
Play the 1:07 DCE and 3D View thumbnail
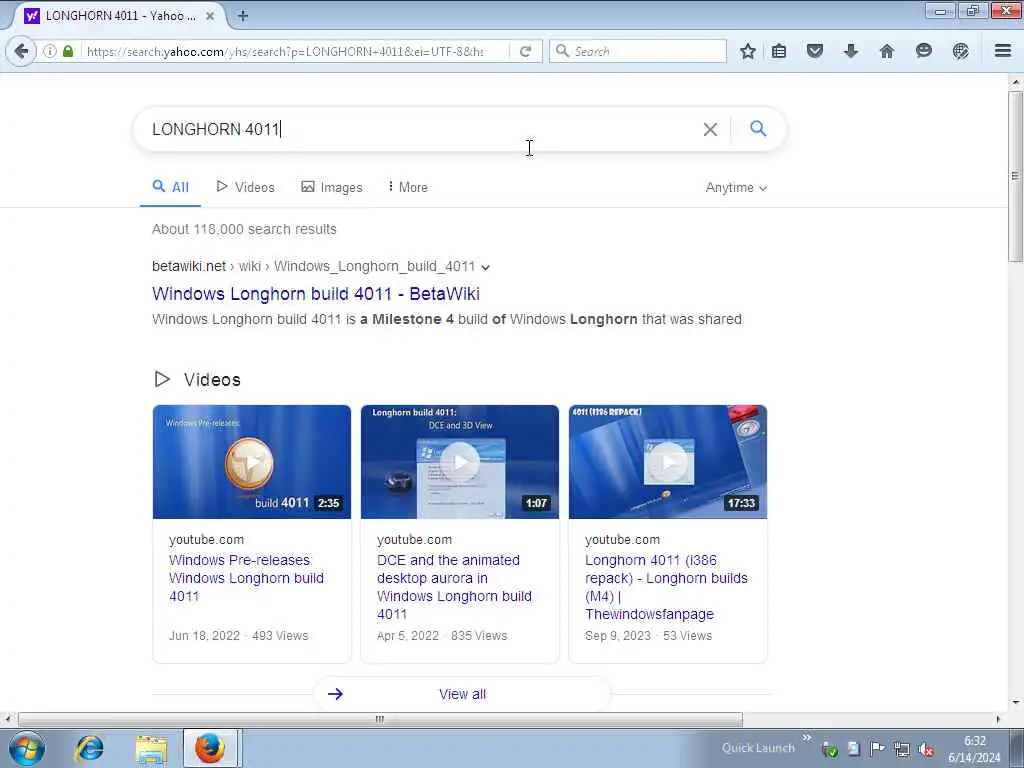tap(460, 462)
